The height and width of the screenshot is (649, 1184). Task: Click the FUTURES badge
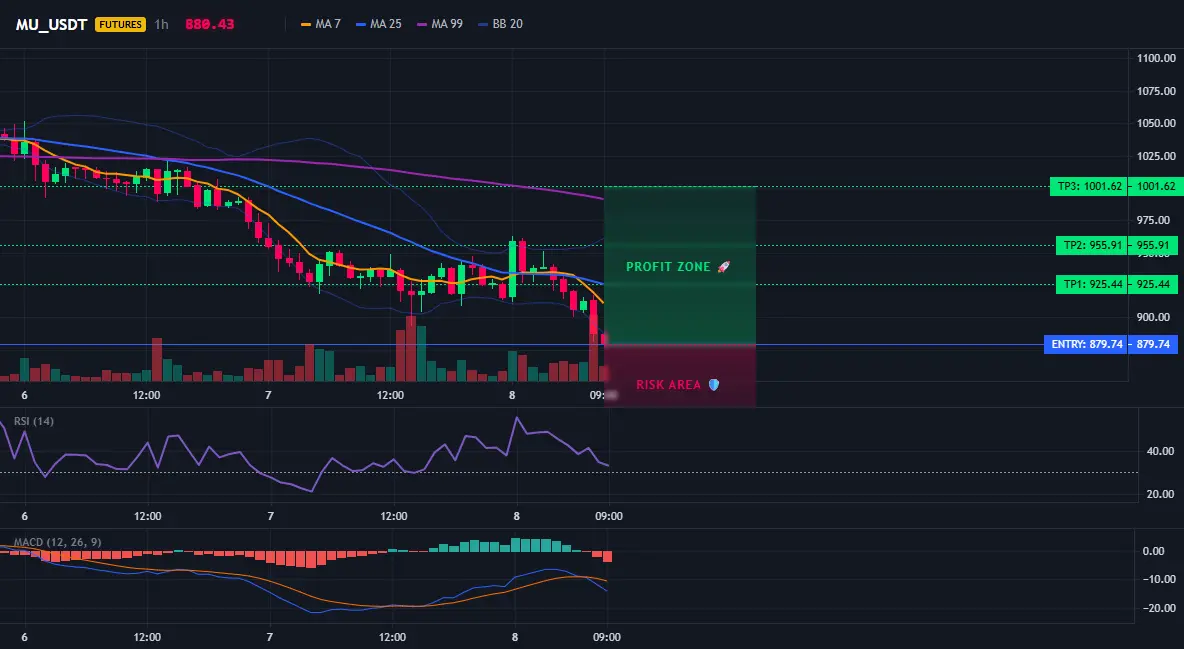pos(120,24)
